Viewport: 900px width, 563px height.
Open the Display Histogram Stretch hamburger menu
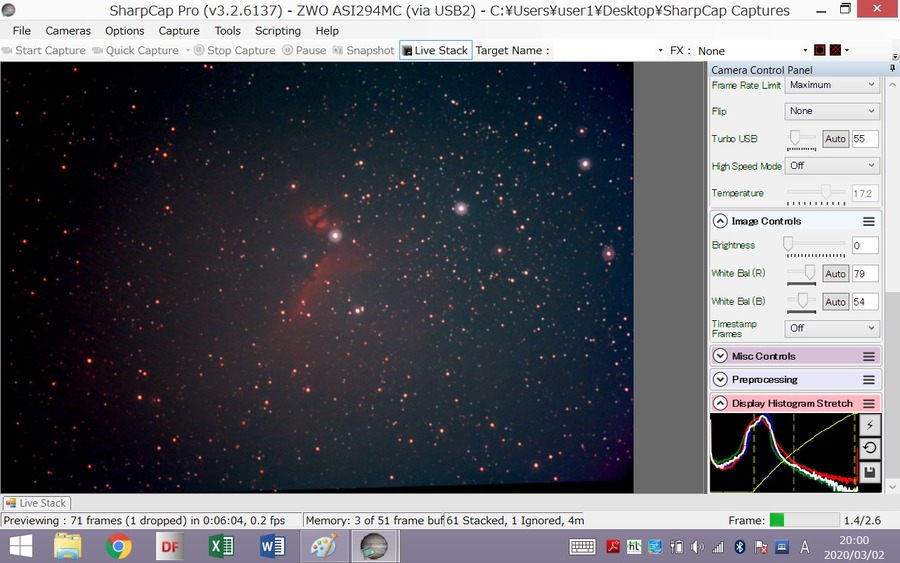point(869,403)
